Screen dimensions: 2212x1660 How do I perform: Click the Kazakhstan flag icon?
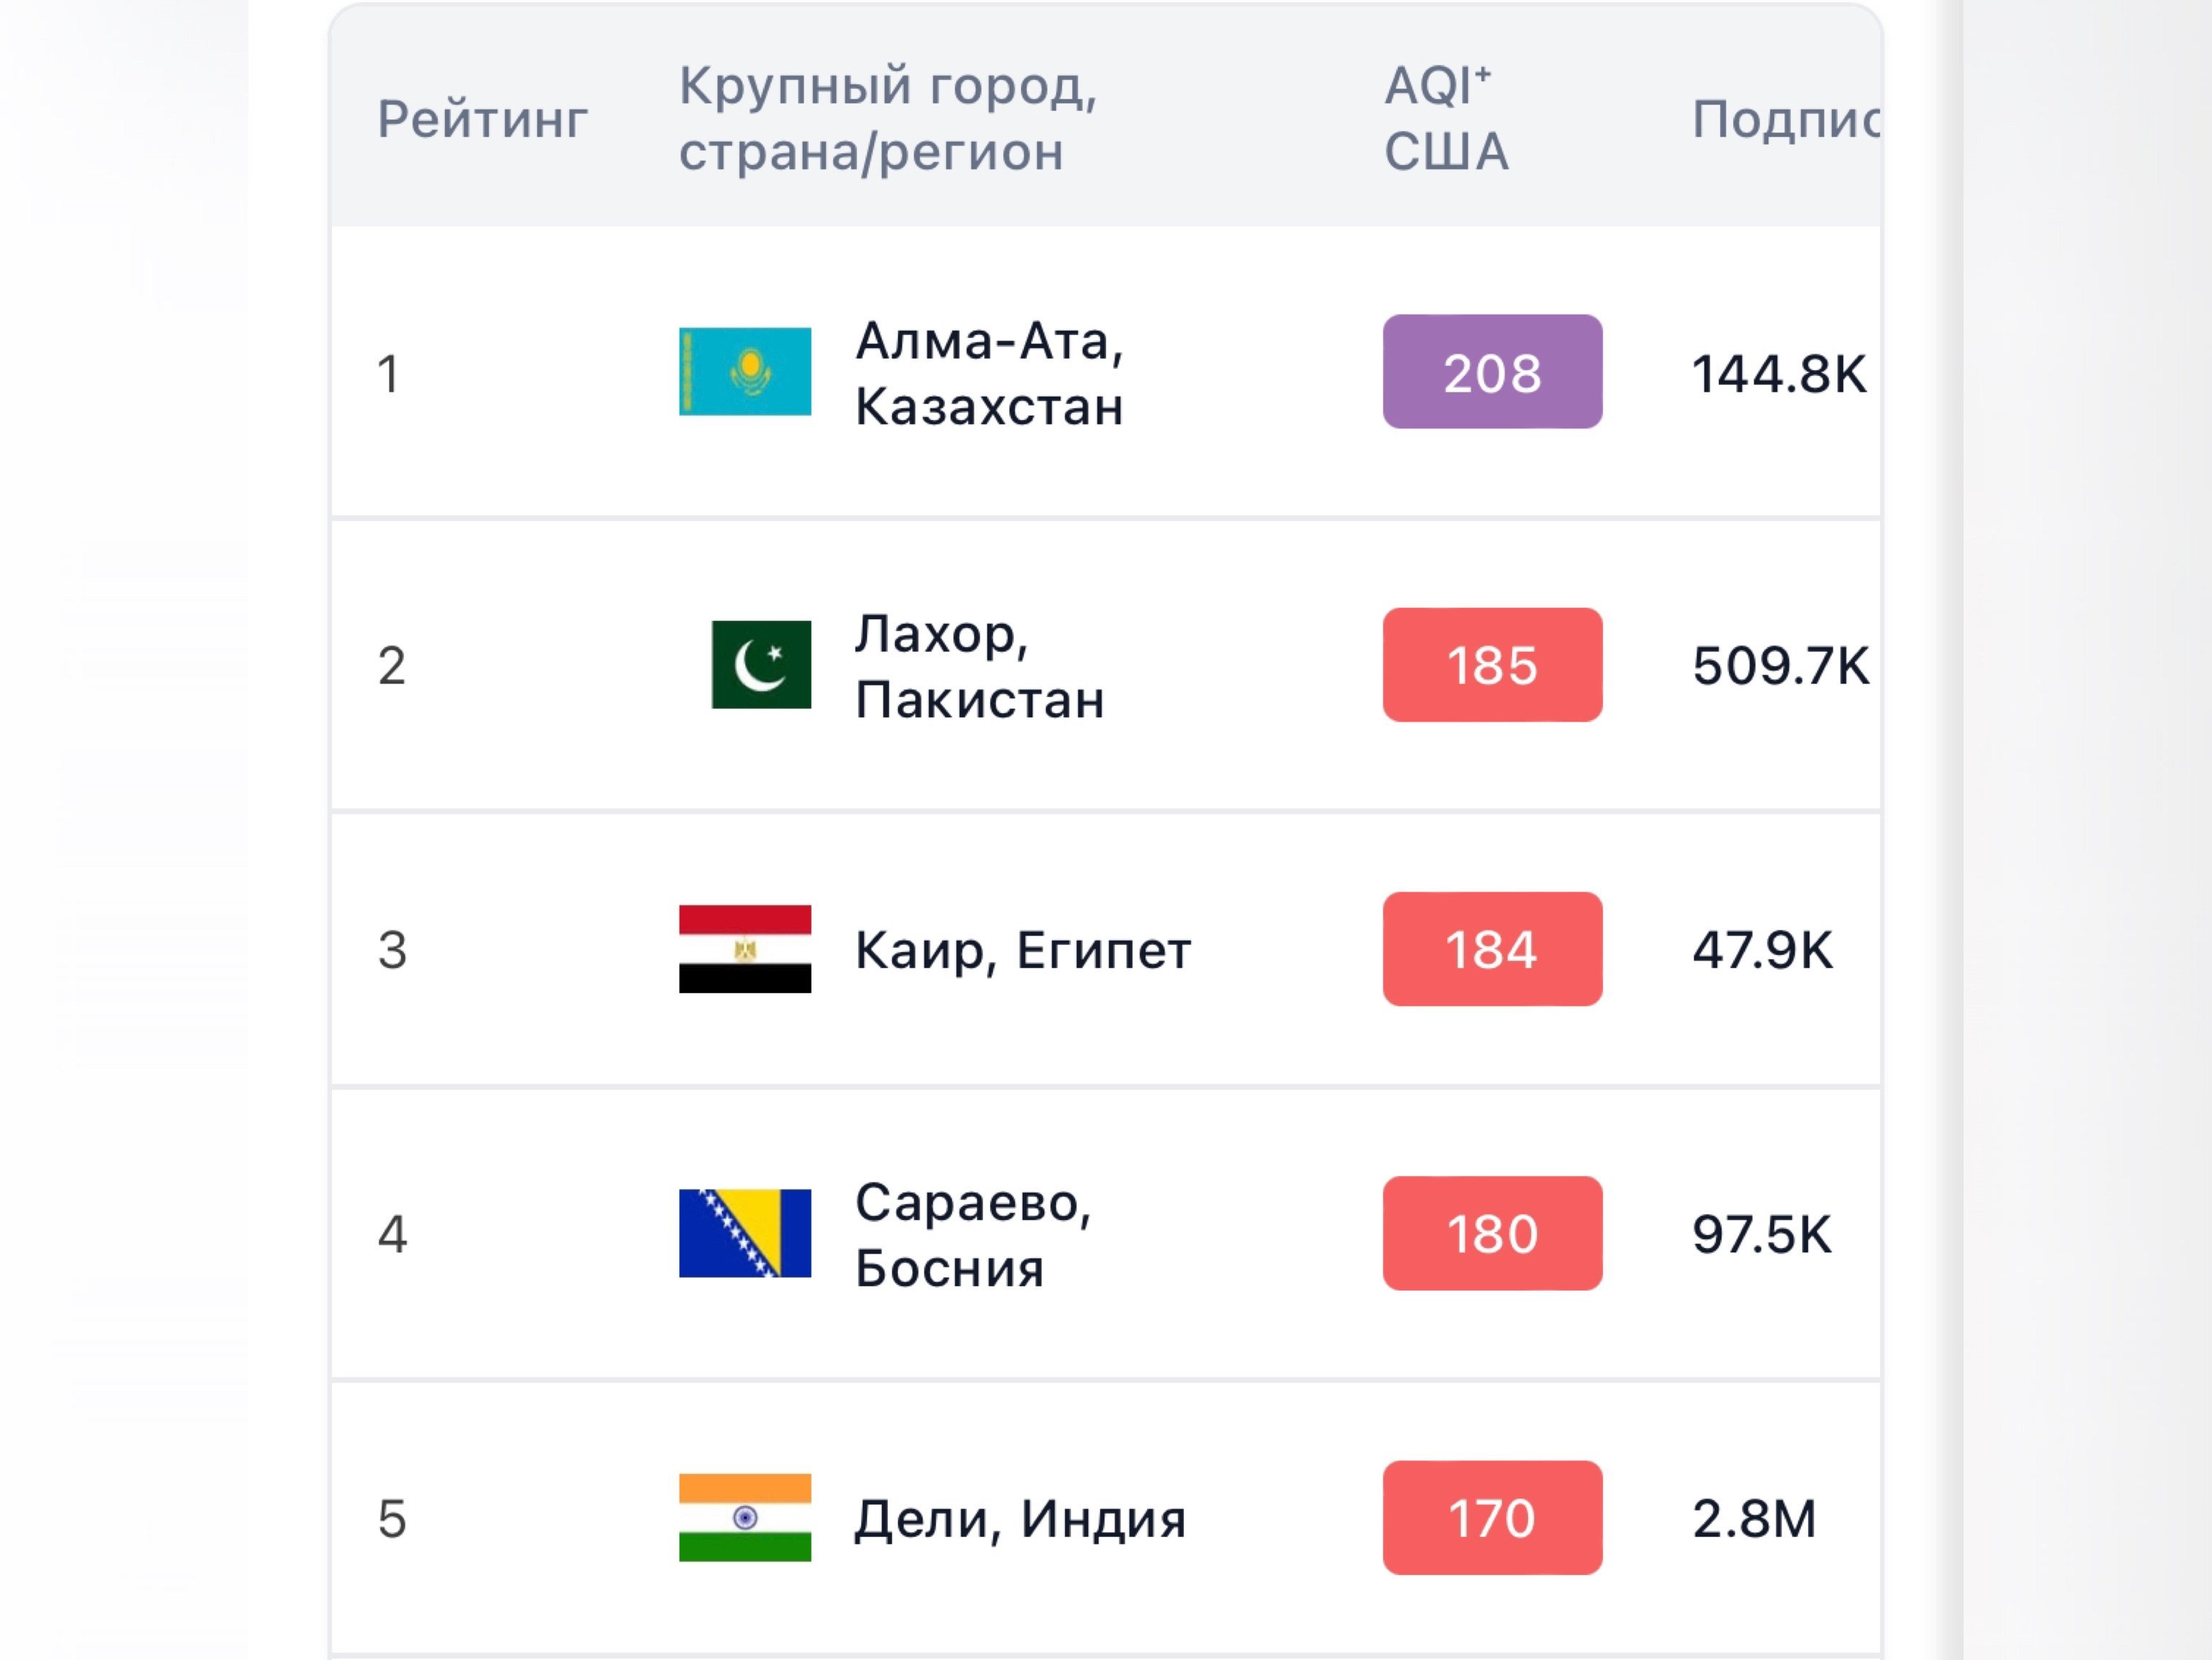(745, 371)
